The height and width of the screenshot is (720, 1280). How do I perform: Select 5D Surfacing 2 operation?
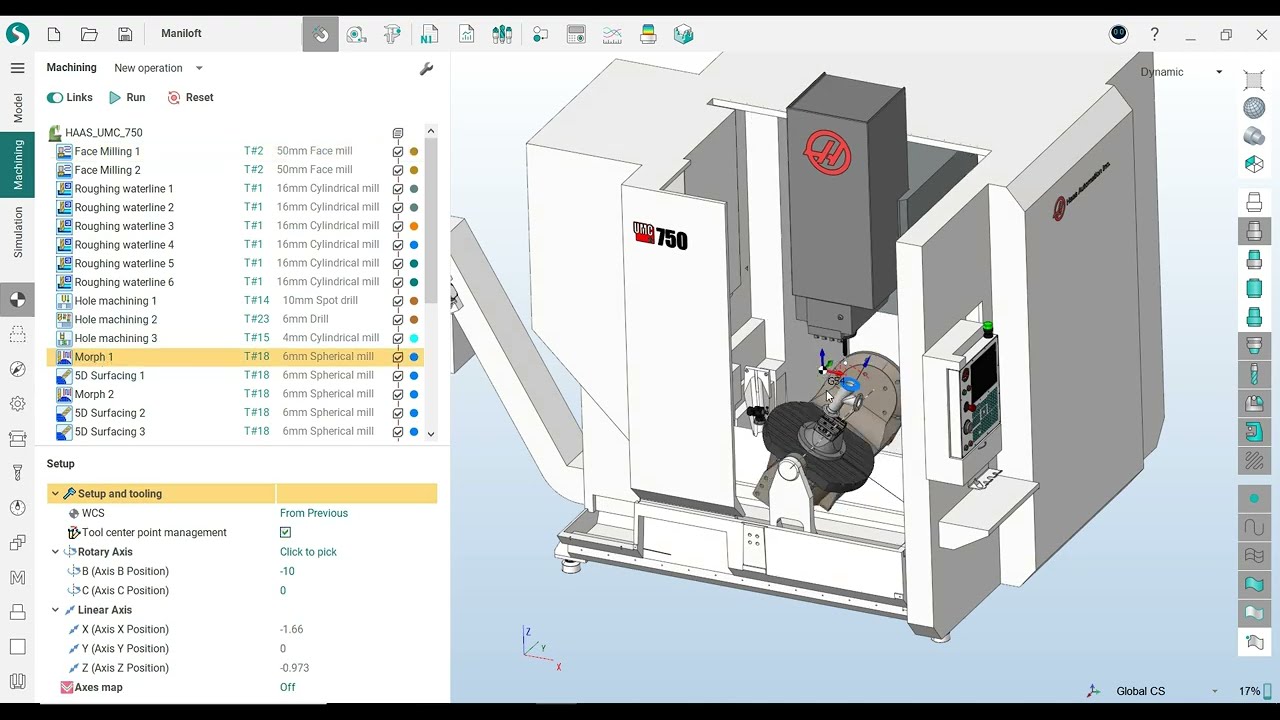tap(109, 413)
